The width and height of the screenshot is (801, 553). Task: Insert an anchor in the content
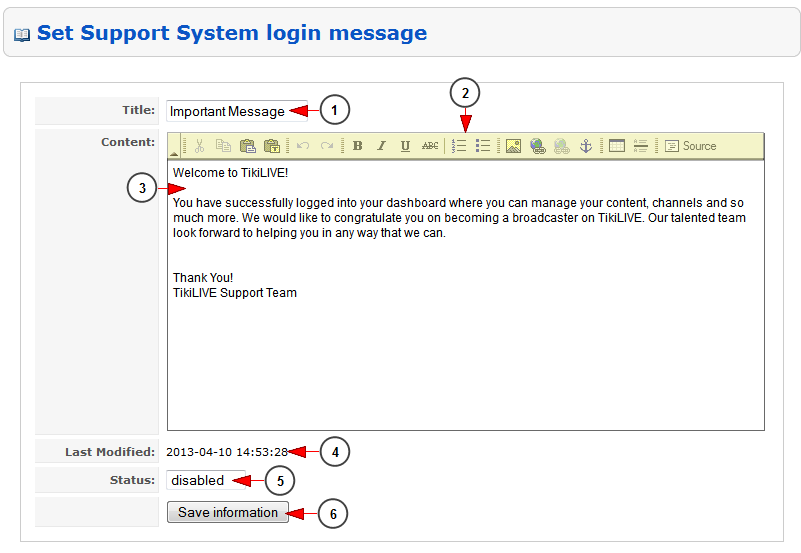point(587,146)
